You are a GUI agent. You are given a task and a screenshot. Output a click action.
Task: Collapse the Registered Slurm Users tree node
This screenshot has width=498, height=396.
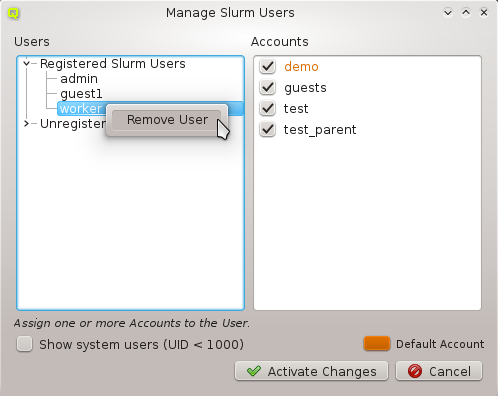(x=26, y=63)
